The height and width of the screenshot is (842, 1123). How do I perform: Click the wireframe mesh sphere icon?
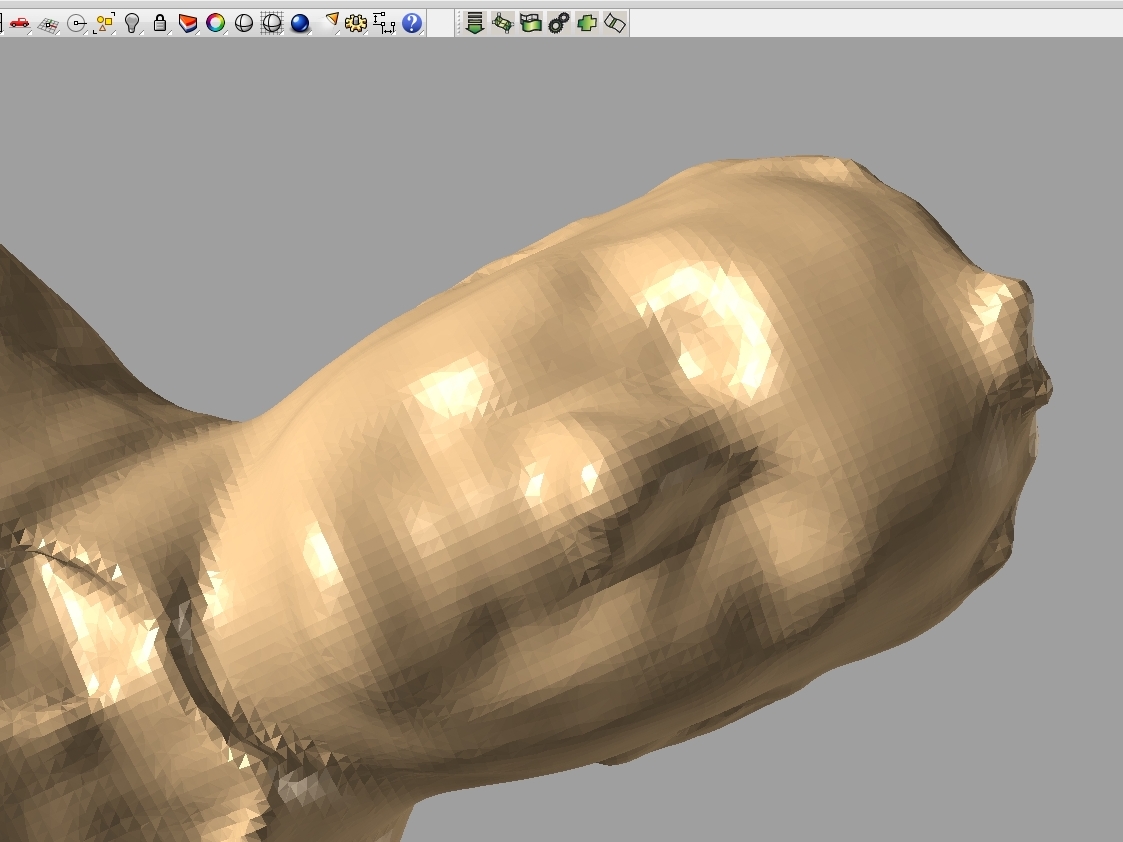271,23
